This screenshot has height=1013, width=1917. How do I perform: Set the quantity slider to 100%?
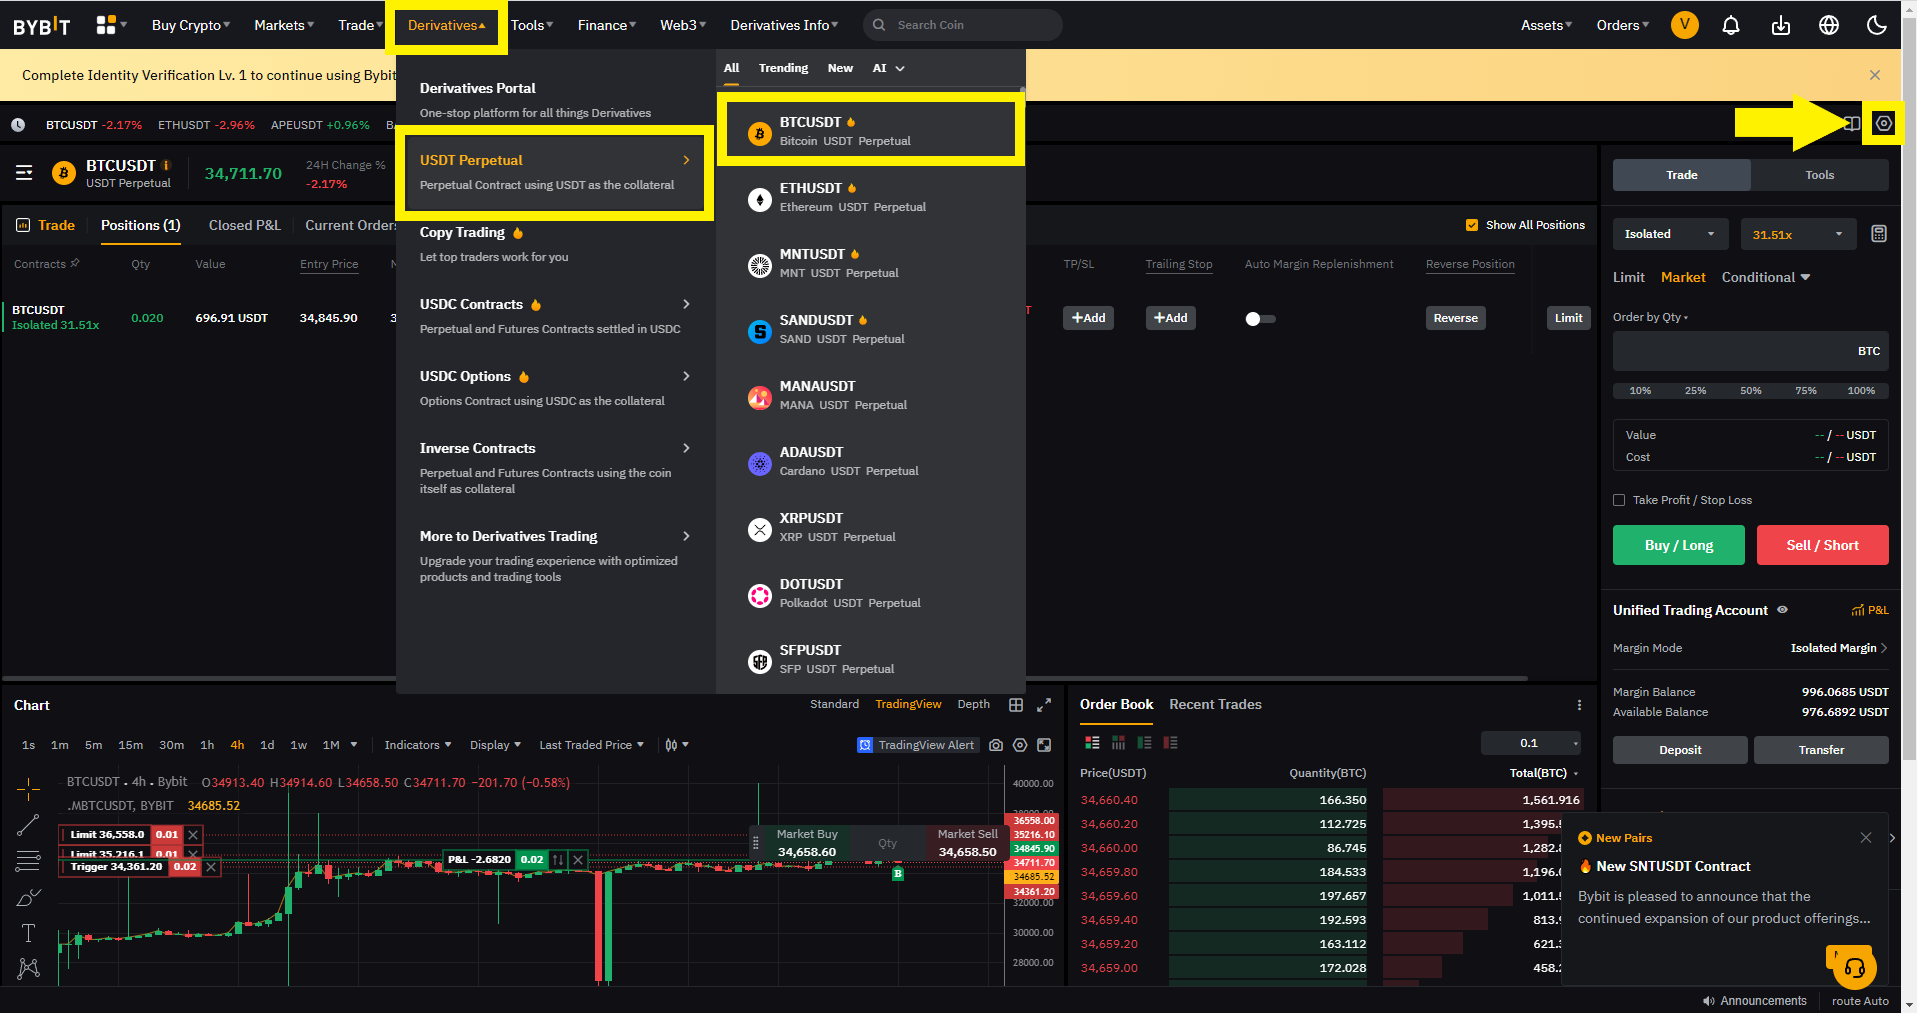(1861, 391)
